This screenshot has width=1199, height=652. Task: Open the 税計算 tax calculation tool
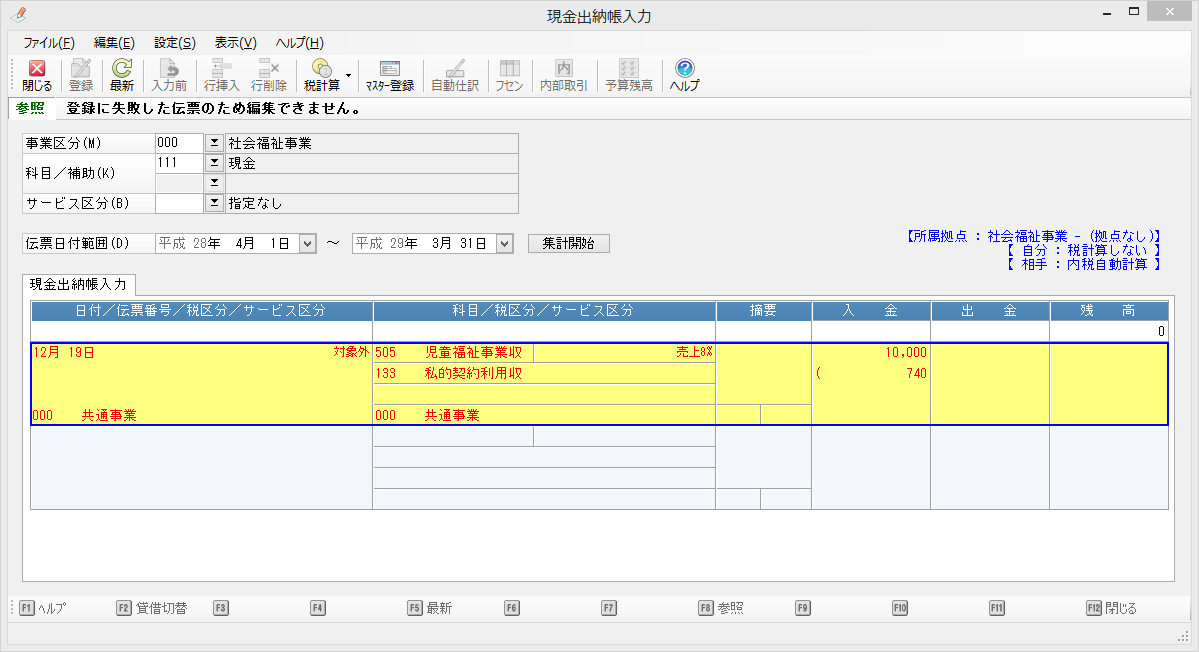(x=321, y=76)
